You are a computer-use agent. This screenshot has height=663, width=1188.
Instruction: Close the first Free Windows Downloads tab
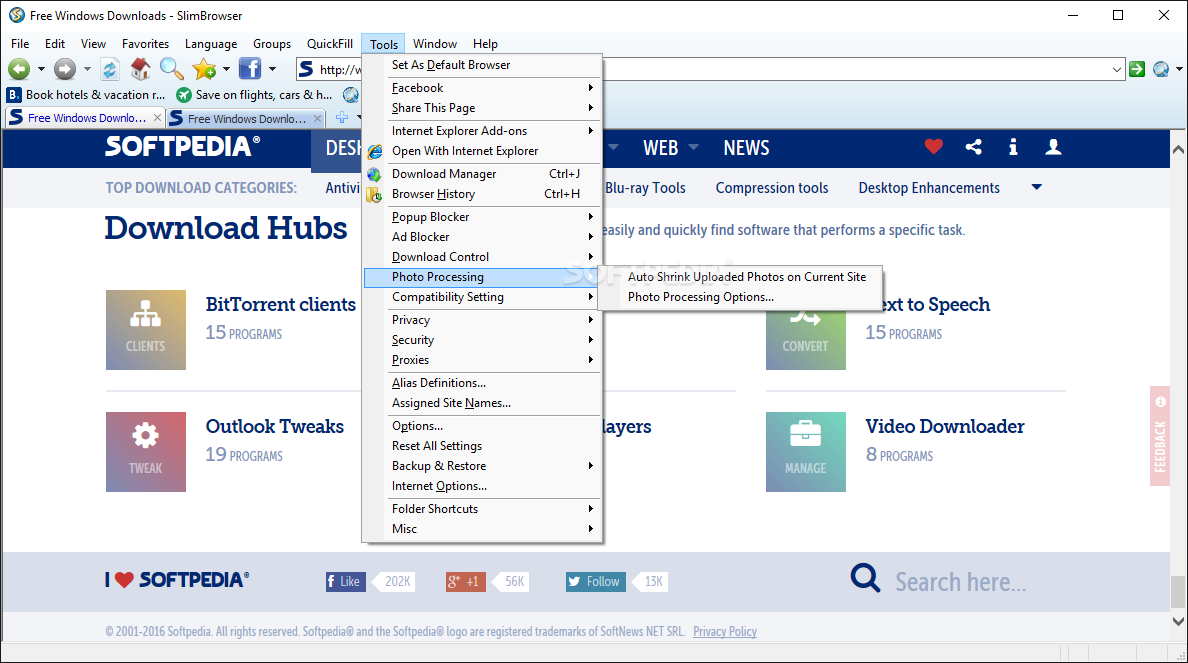point(157,117)
